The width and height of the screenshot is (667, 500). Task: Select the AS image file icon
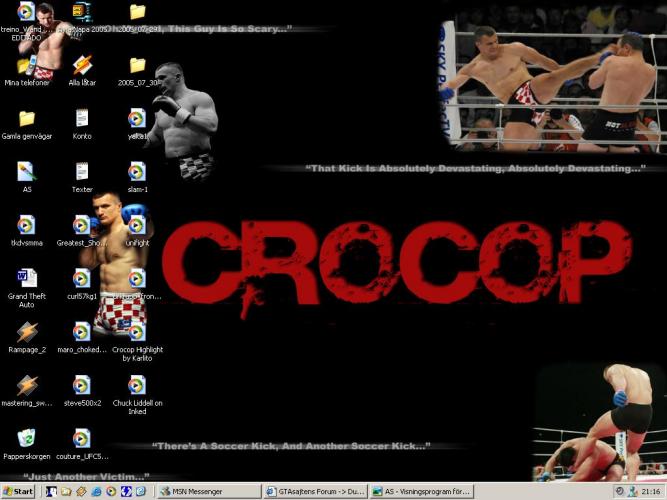[x=26, y=171]
